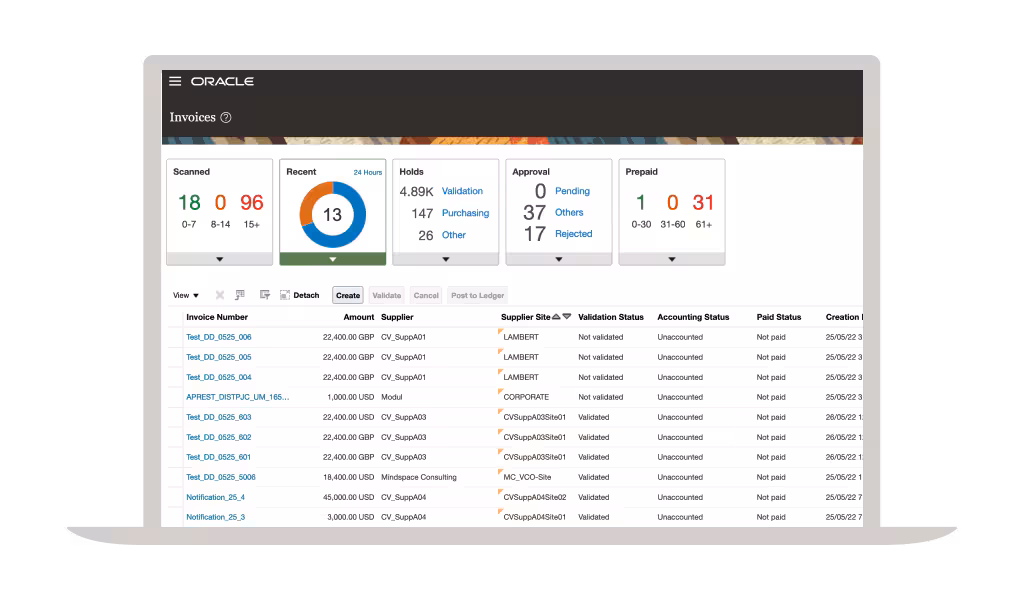The height and width of the screenshot is (600, 1024).
Task: Open the View dropdown menu
Action: 186,295
